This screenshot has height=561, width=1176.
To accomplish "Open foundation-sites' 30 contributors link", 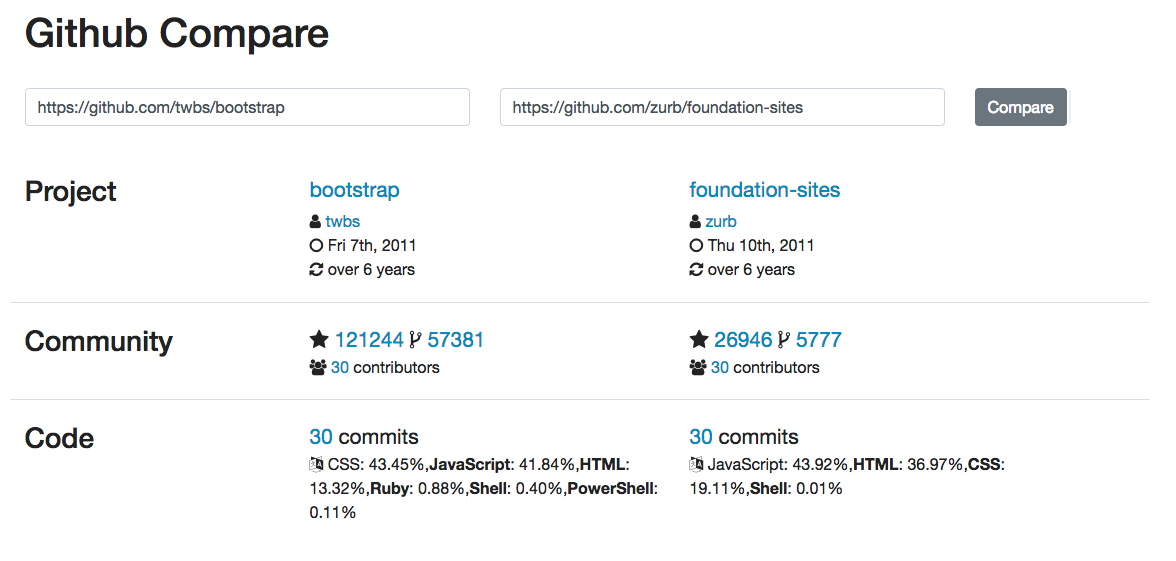I will [x=720, y=368].
